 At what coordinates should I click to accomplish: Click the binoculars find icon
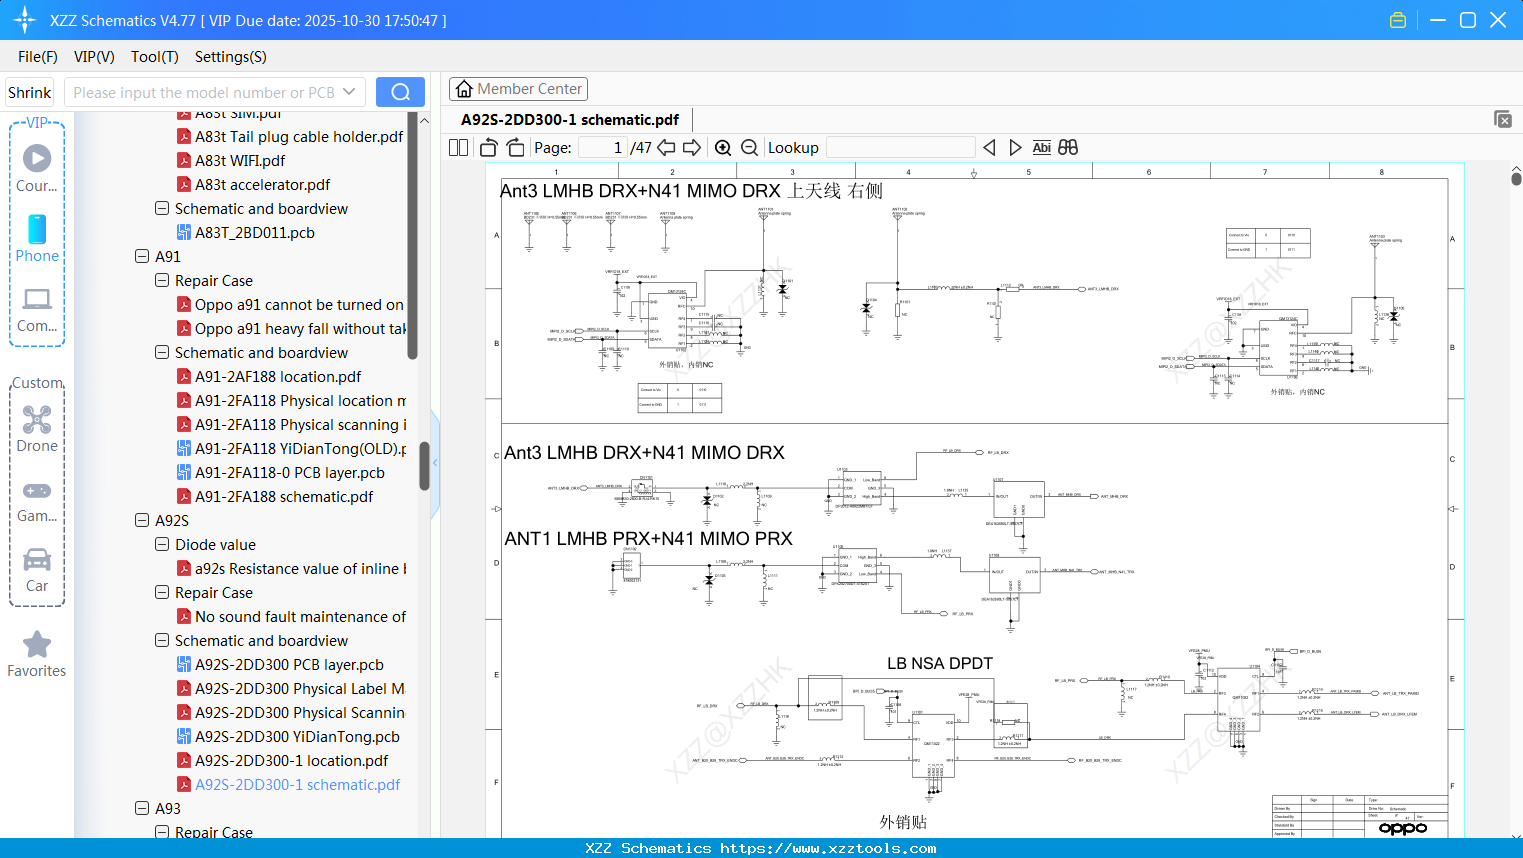click(1068, 148)
